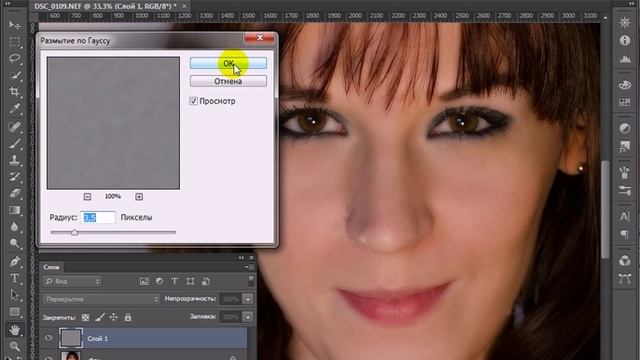Select the Zoom tool

click(x=14, y=347)
